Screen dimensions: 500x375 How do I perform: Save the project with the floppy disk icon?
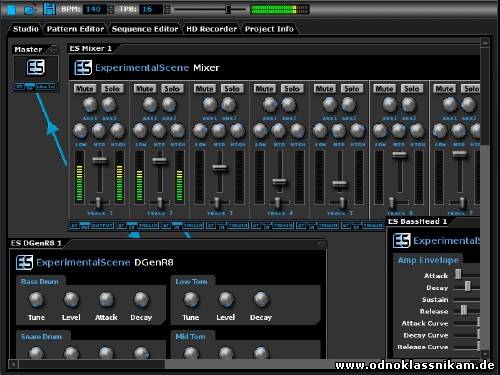coord(49,9)
